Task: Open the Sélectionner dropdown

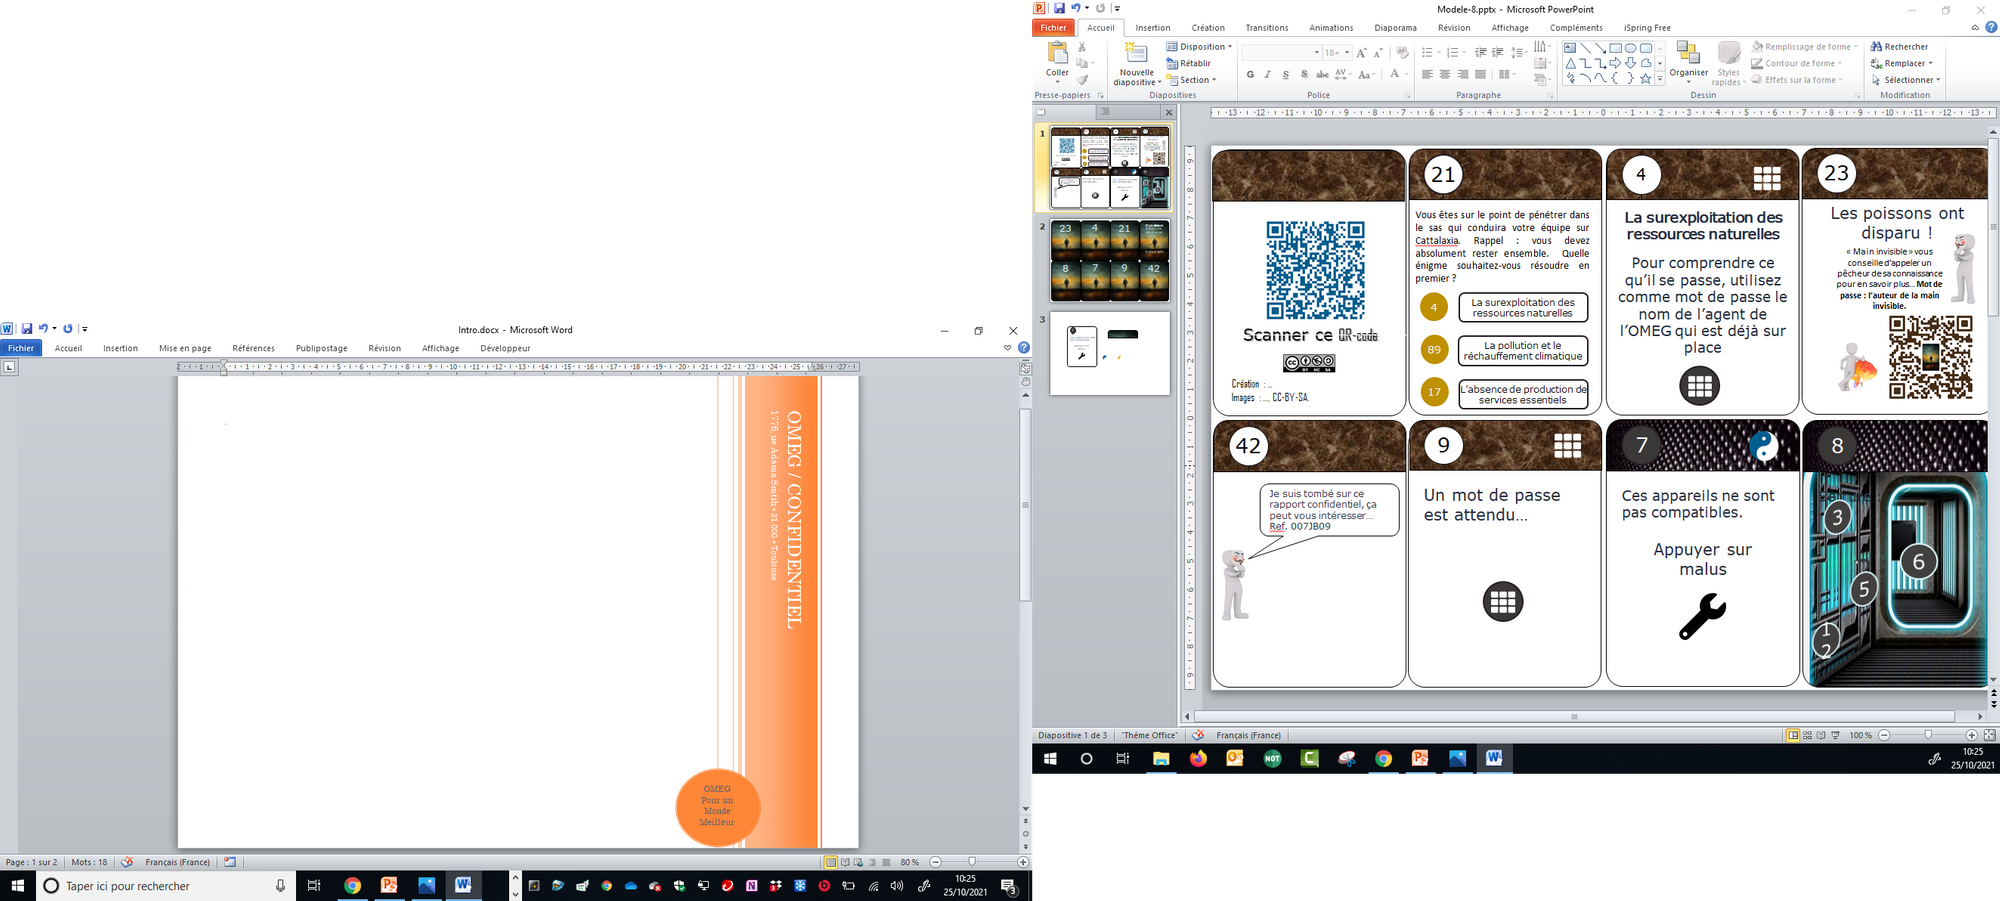Action: 1906,80
